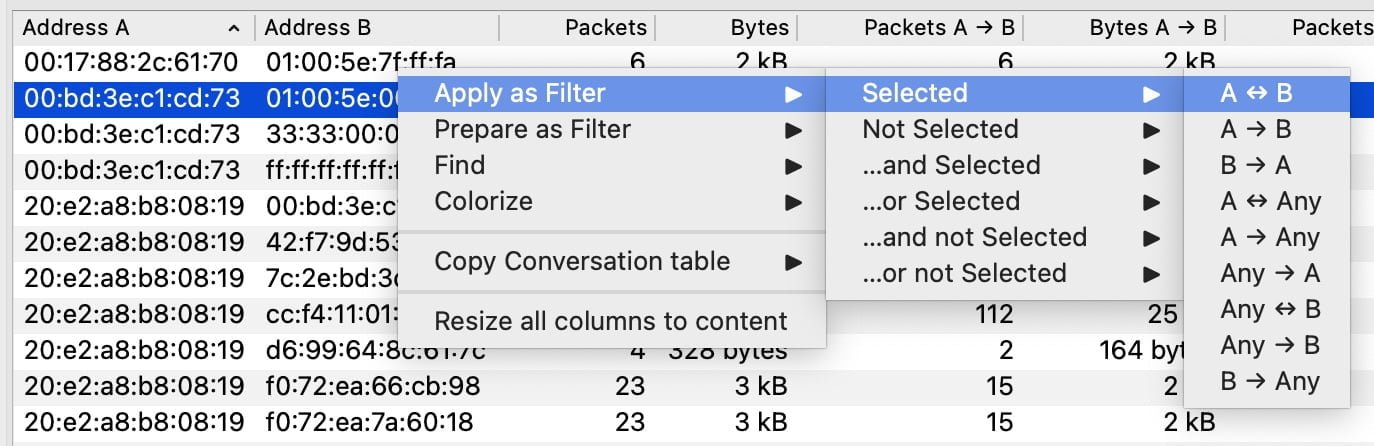Expand the Colorize submenu
Image resolution: width=1374 pixels, height=446 pixels.
point(483,201)
